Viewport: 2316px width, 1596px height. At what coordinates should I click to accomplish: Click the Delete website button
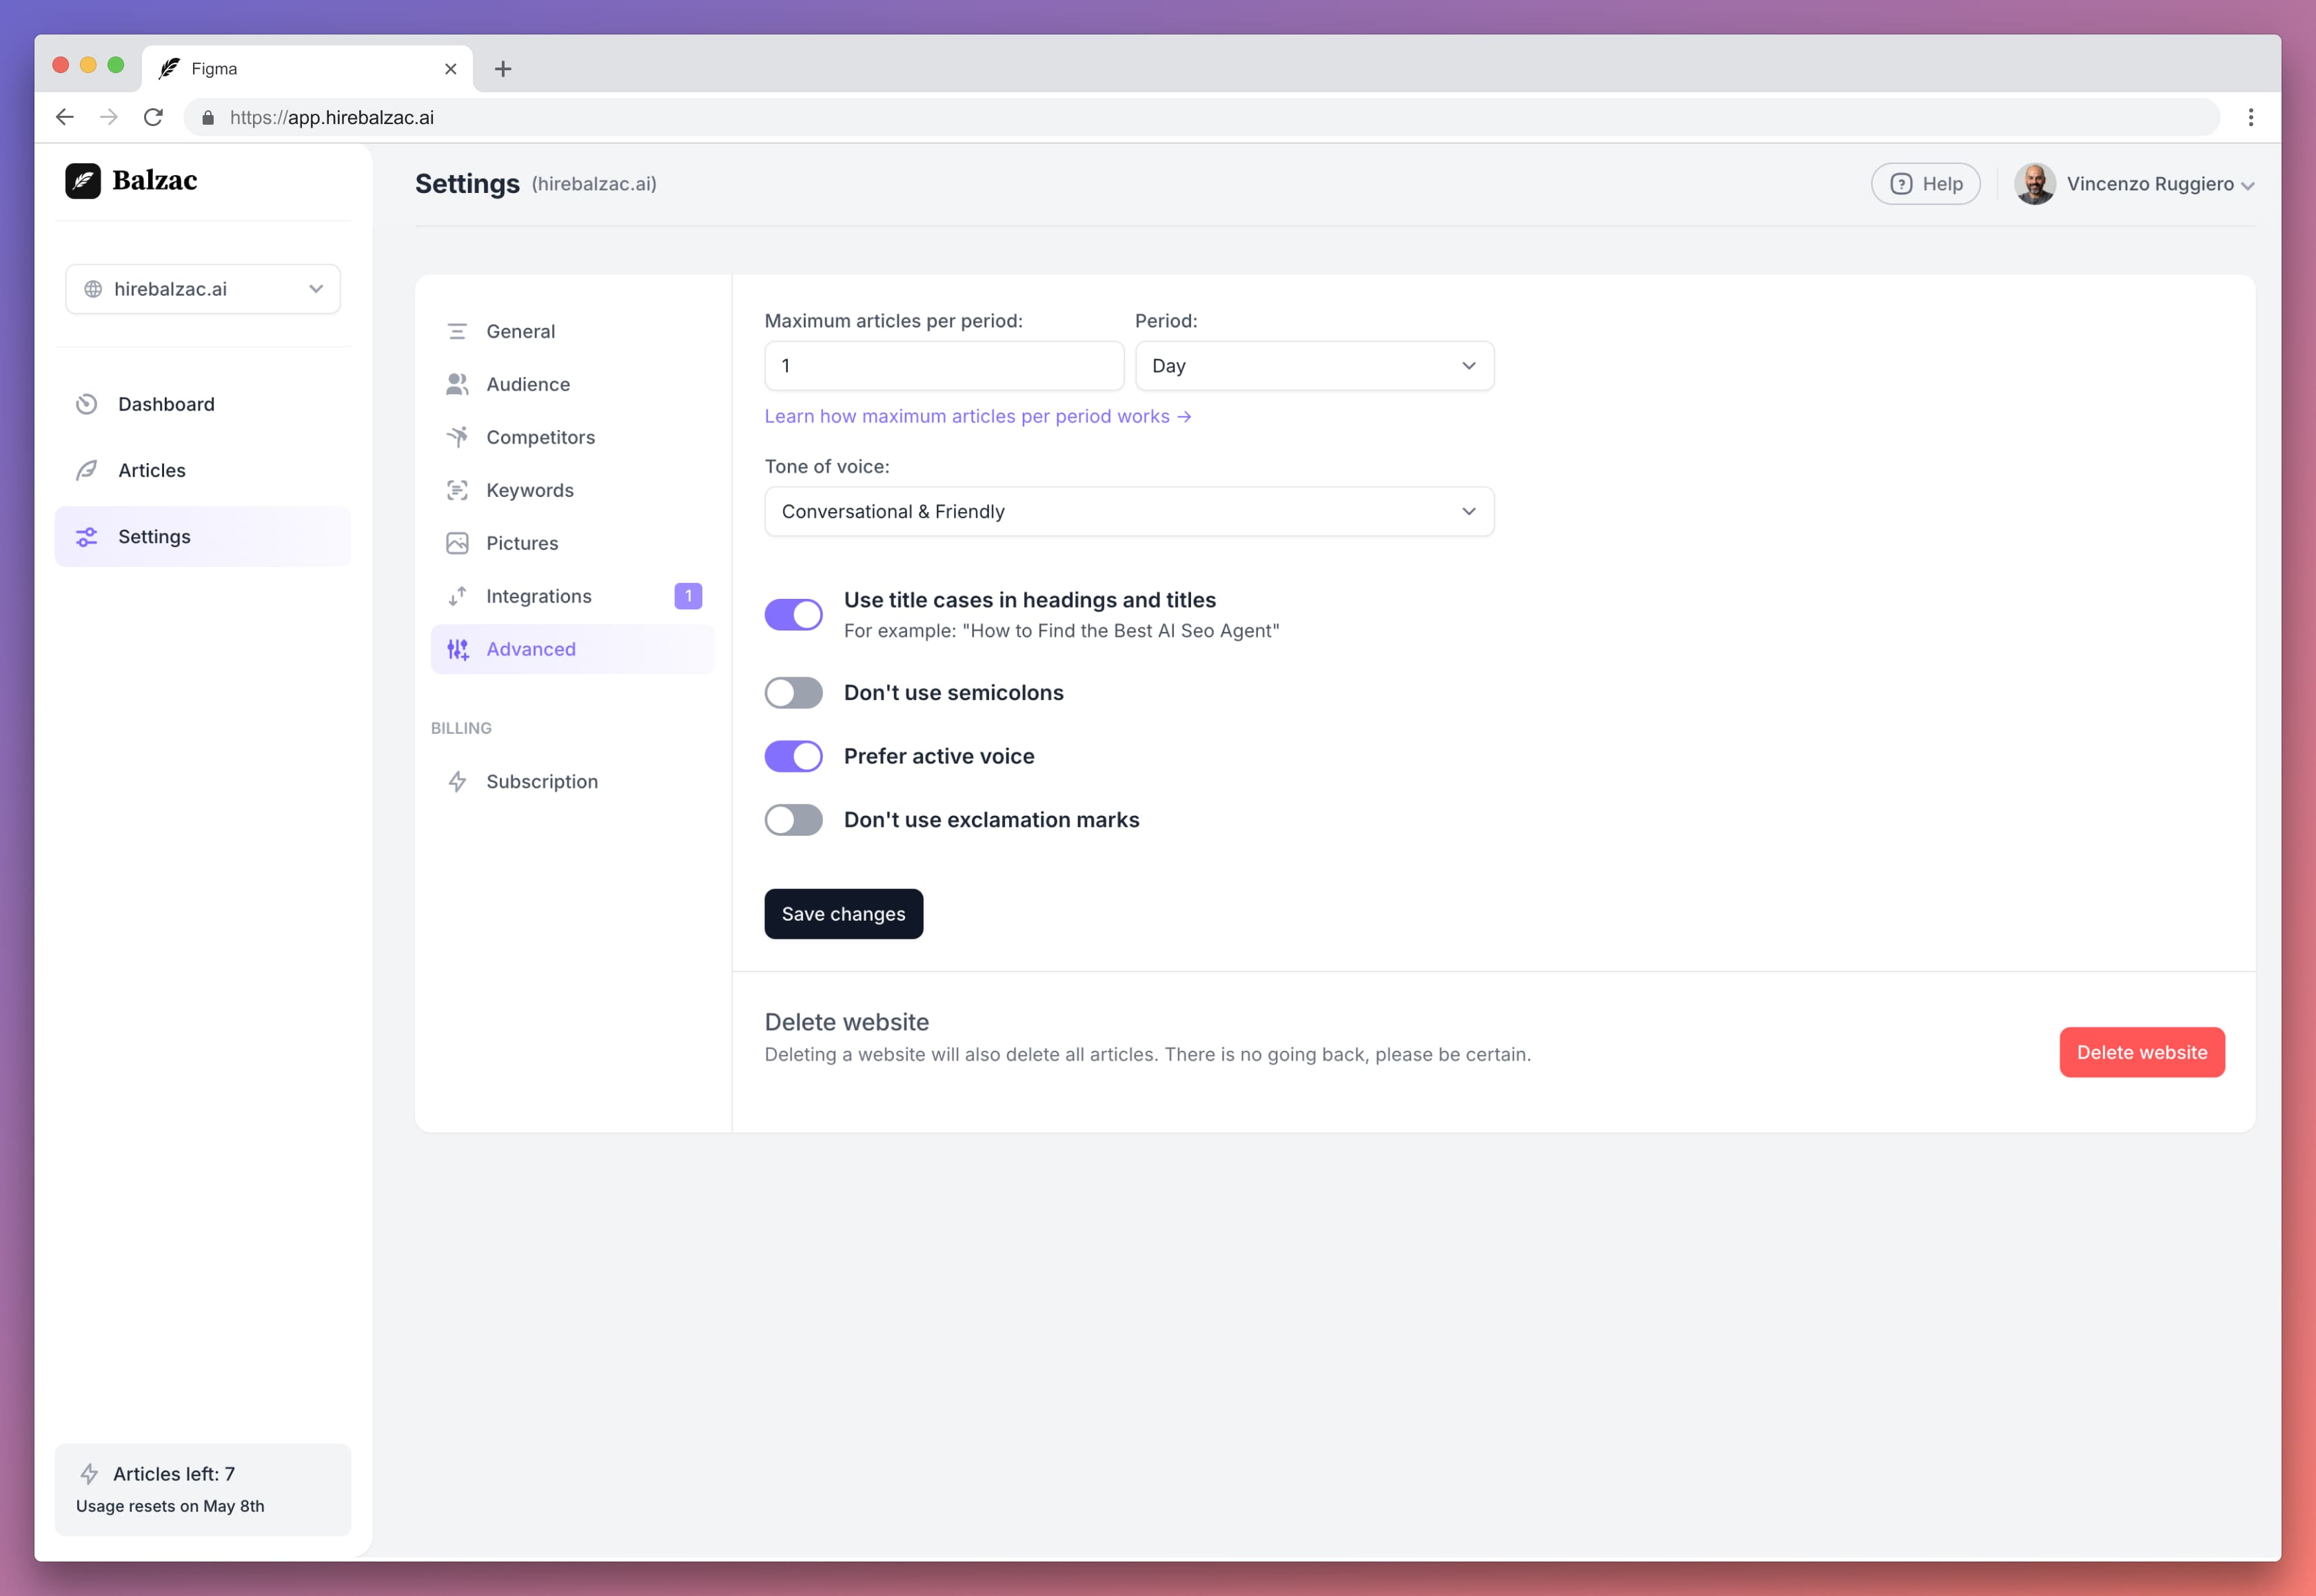coord(2142,1052)
